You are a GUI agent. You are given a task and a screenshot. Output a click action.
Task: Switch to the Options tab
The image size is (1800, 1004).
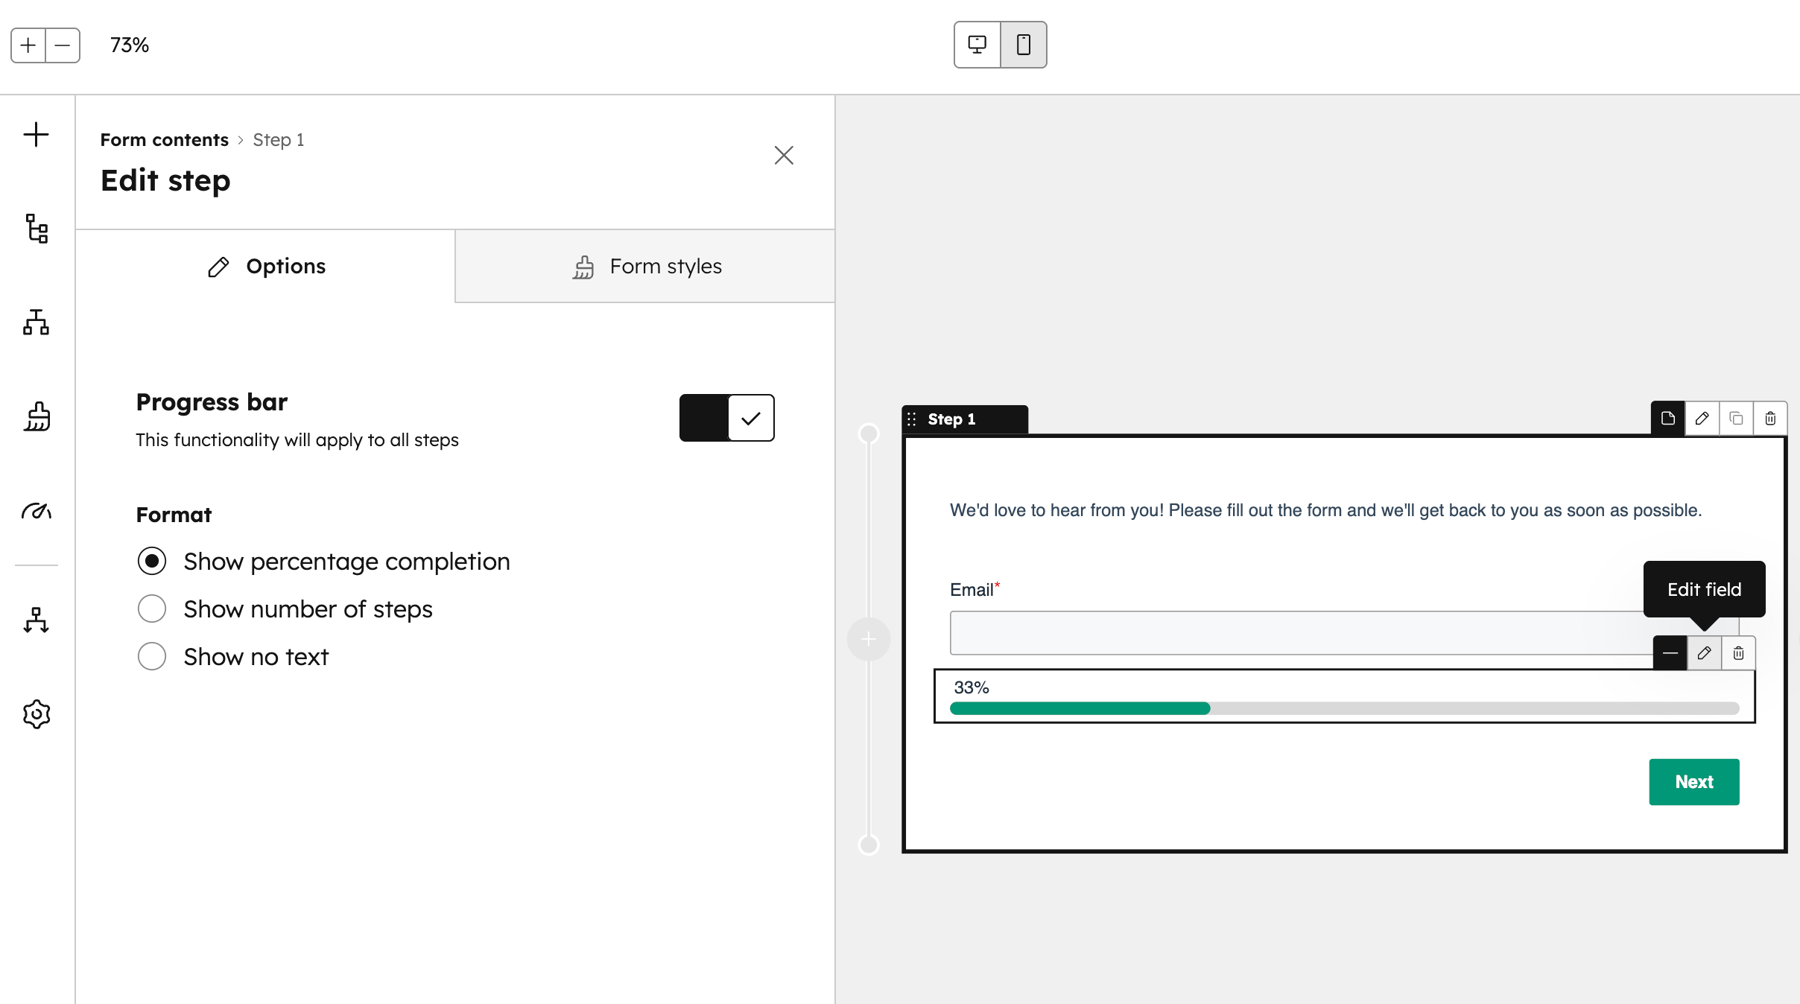click(265, 266)
